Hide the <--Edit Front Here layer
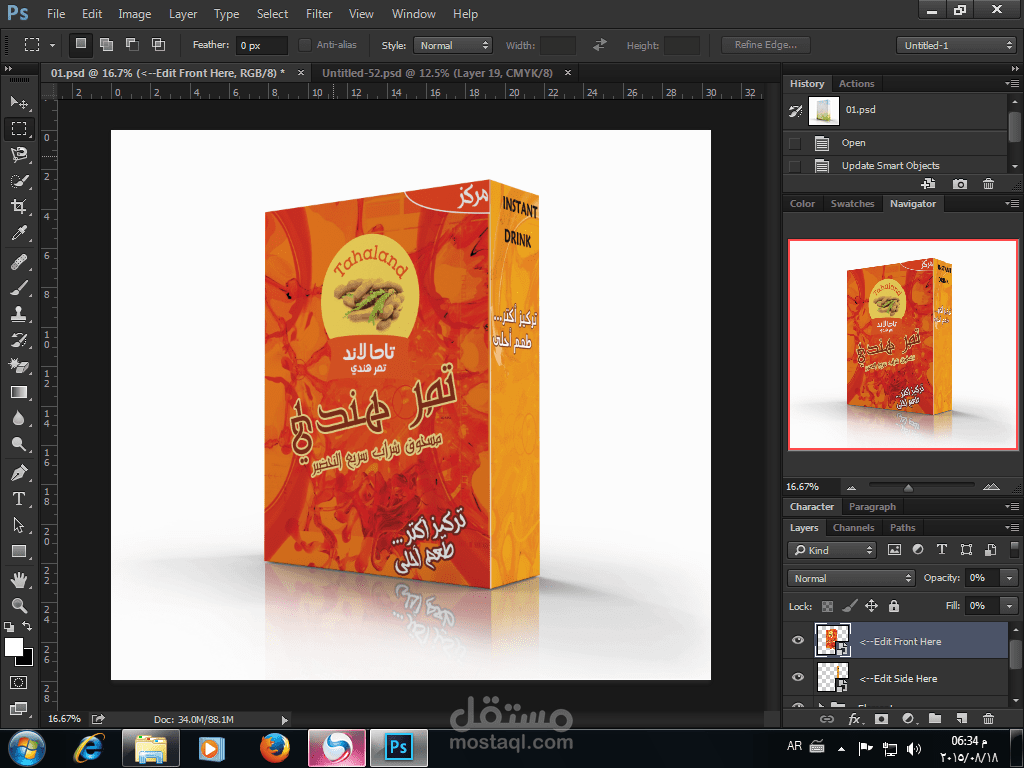The image size is (1024, 768). point(797,640)
